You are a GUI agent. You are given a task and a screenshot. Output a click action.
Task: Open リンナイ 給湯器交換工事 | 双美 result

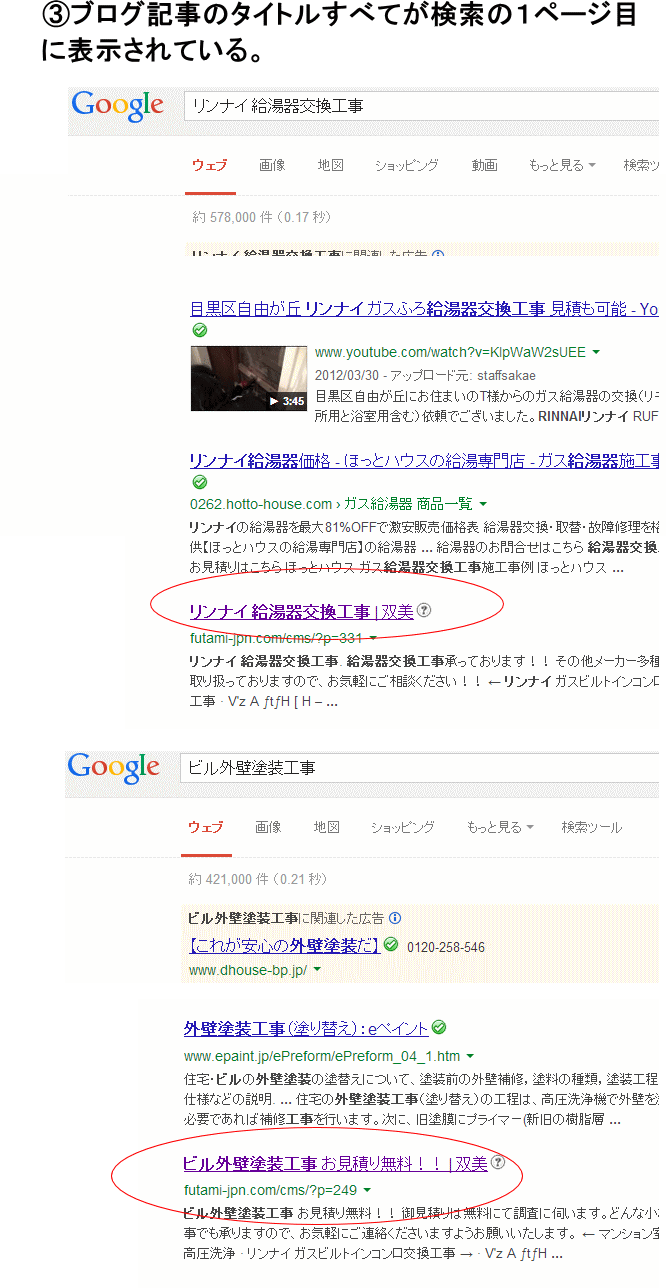click(301, 611)
